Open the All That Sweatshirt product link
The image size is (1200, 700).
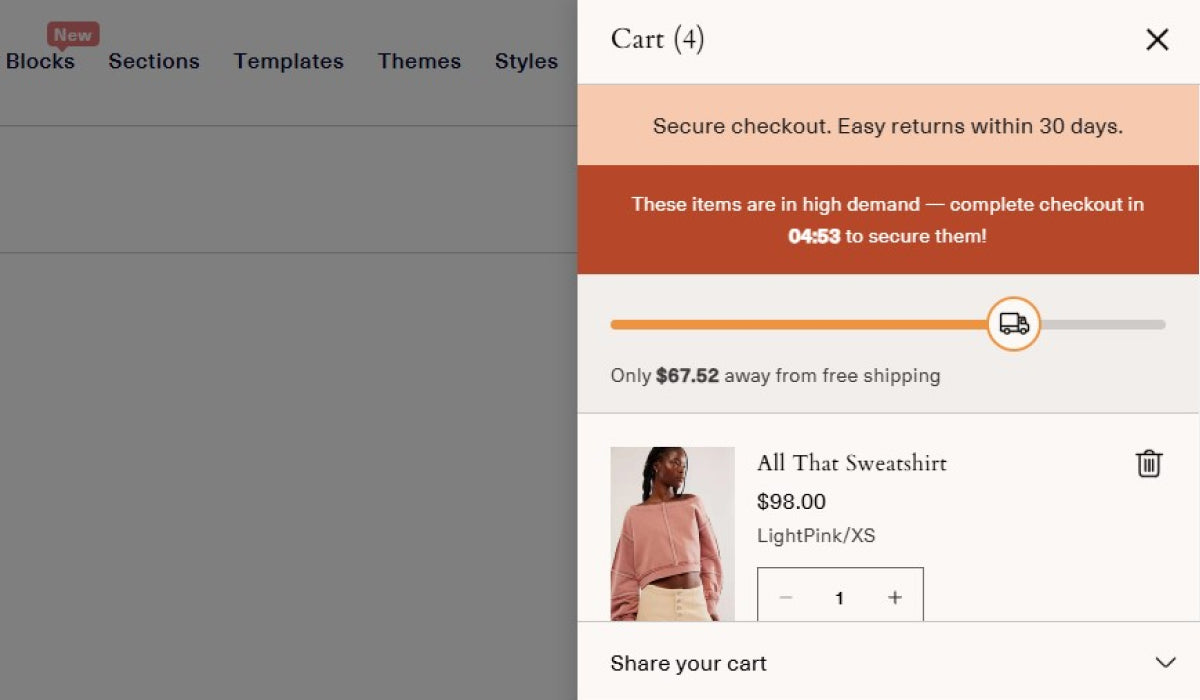coord(851,463)
